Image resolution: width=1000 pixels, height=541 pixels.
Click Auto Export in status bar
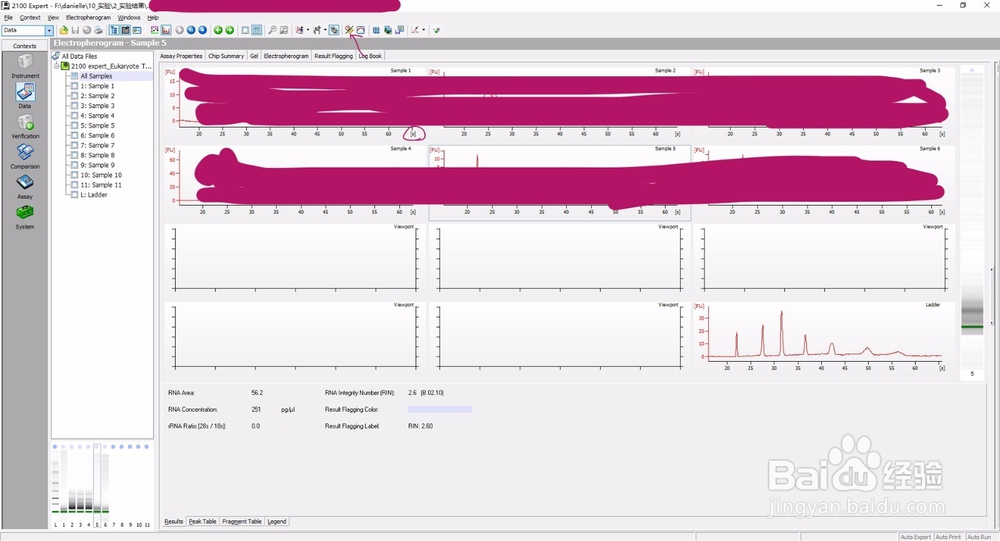[x=915, y=537]
